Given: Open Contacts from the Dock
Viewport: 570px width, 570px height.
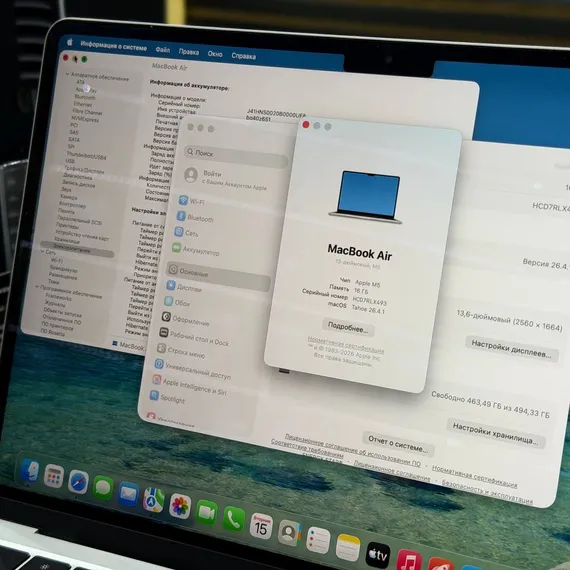Looking at the screenshot, I should 289,533.
